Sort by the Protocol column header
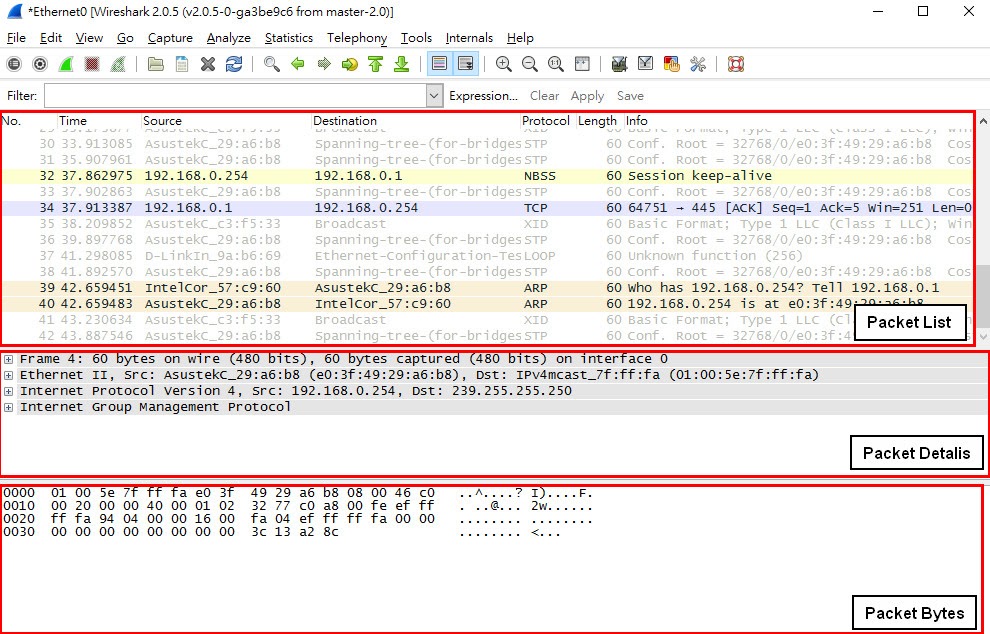Screen dimensions: 990x634 (547, 121)
